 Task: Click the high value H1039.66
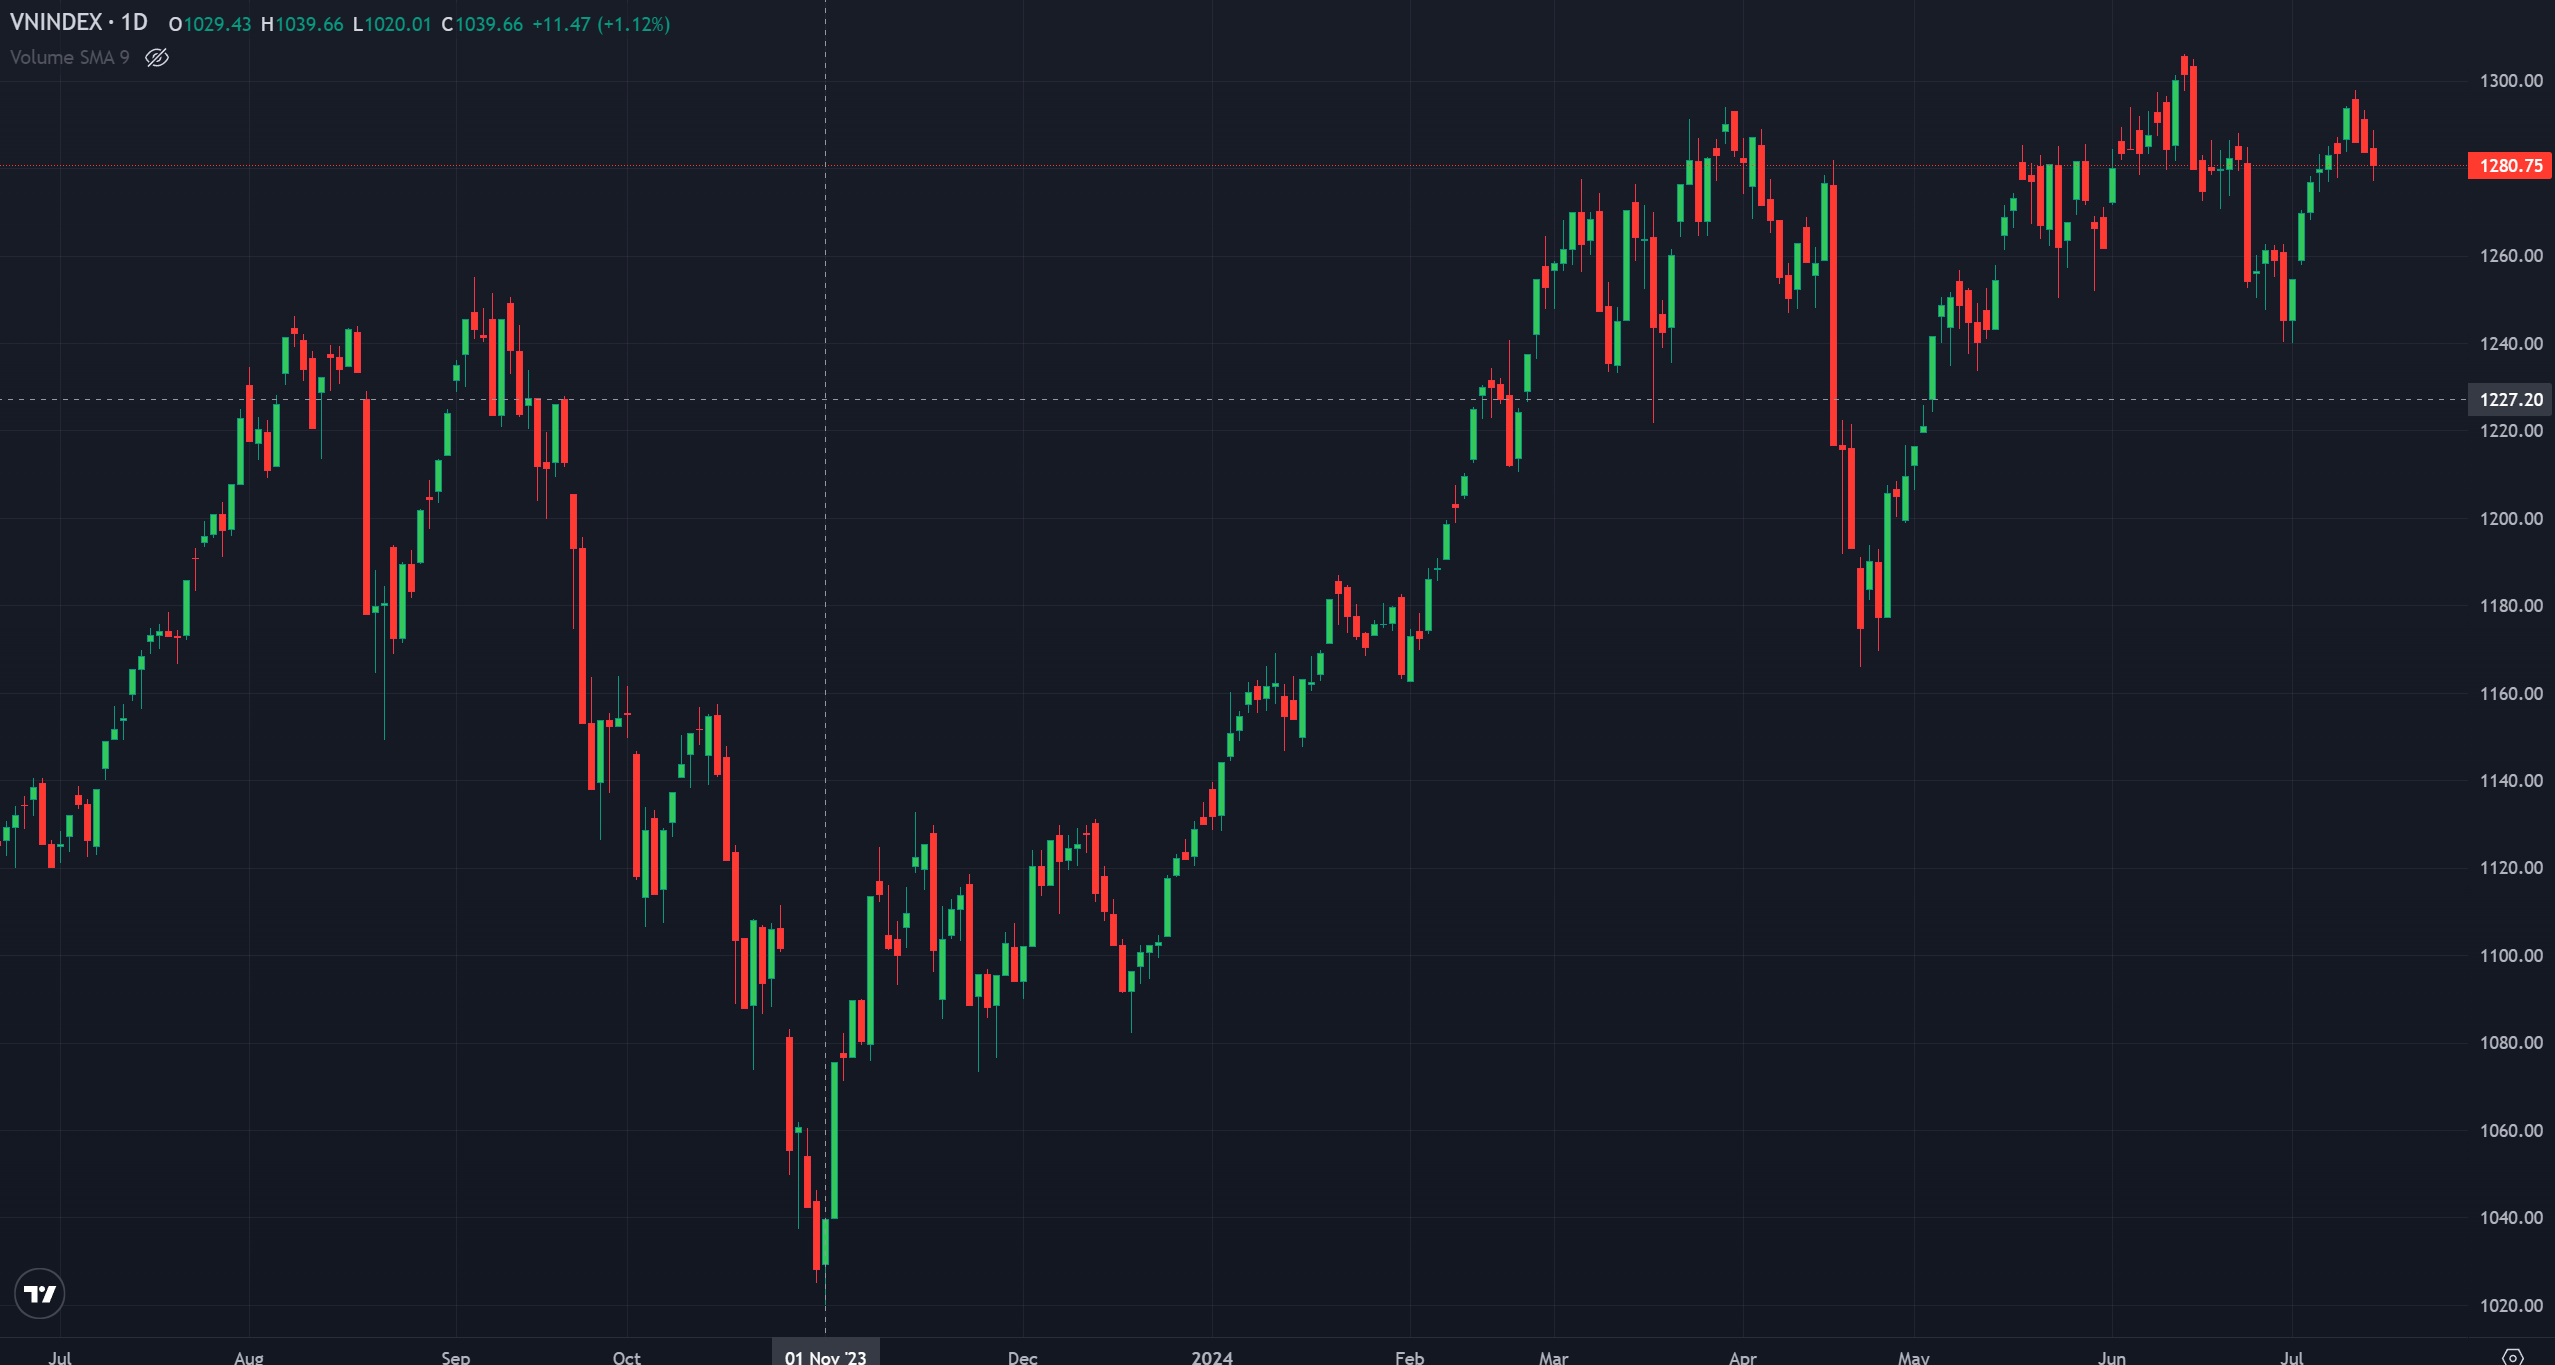coord(302,24)
